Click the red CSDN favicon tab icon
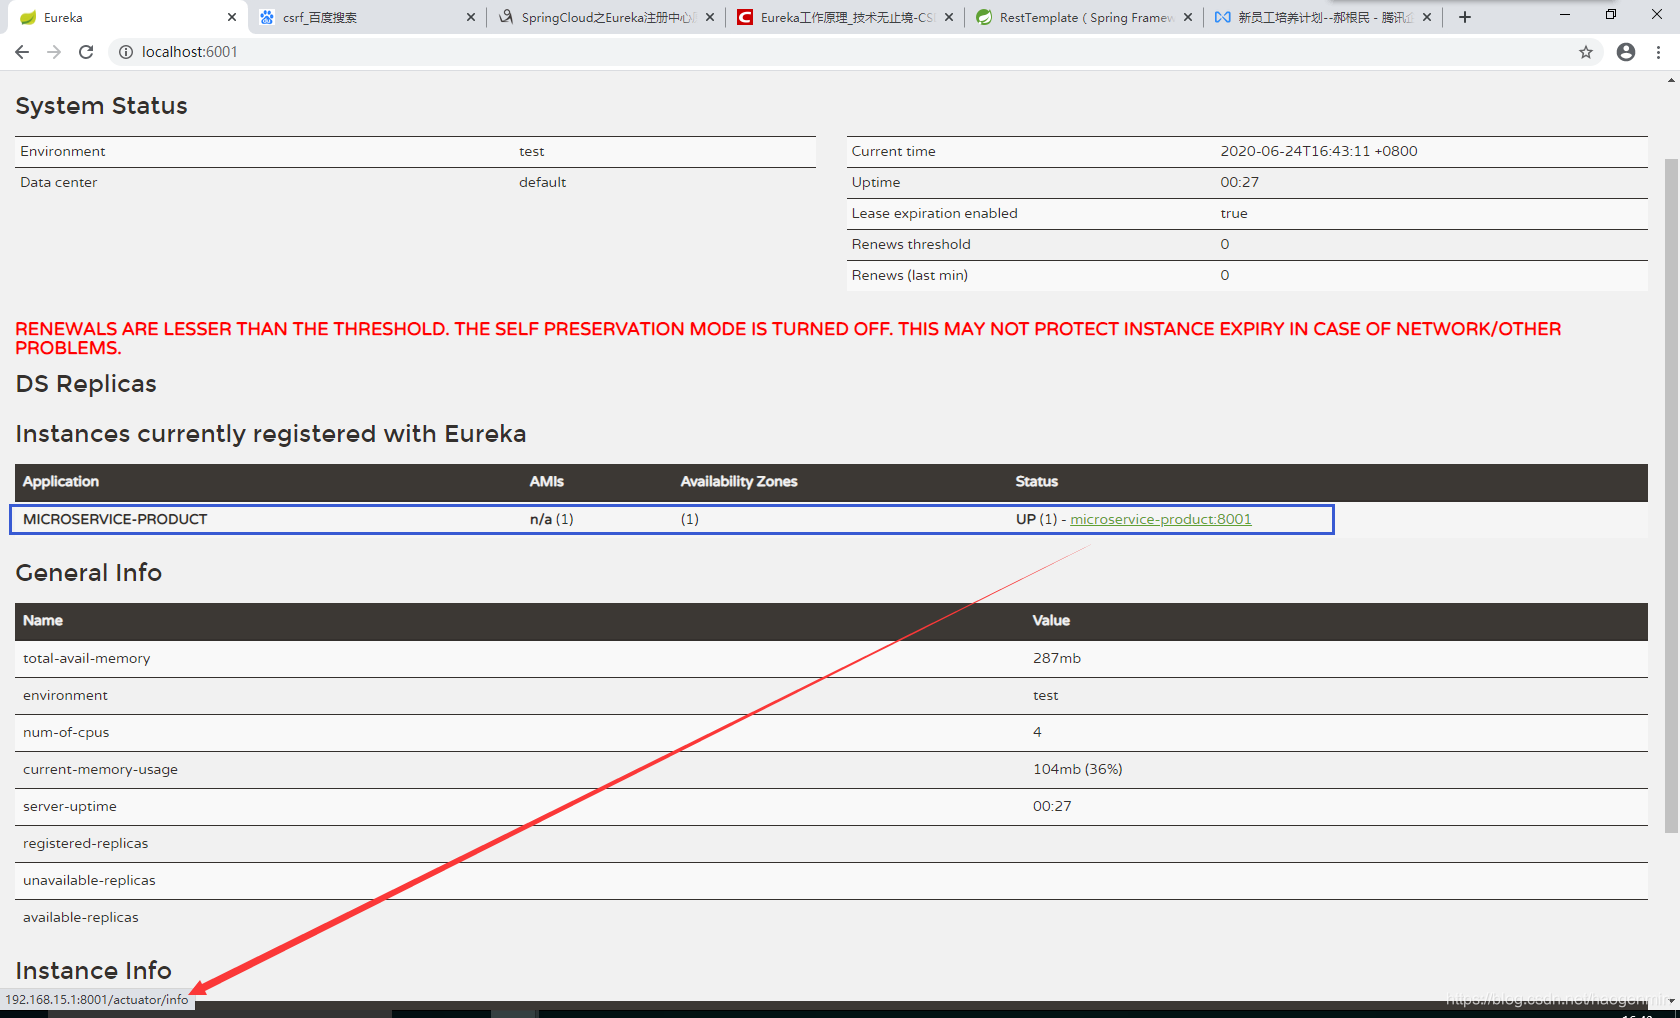1680x1018 pixels. click(x=745, y=17)
